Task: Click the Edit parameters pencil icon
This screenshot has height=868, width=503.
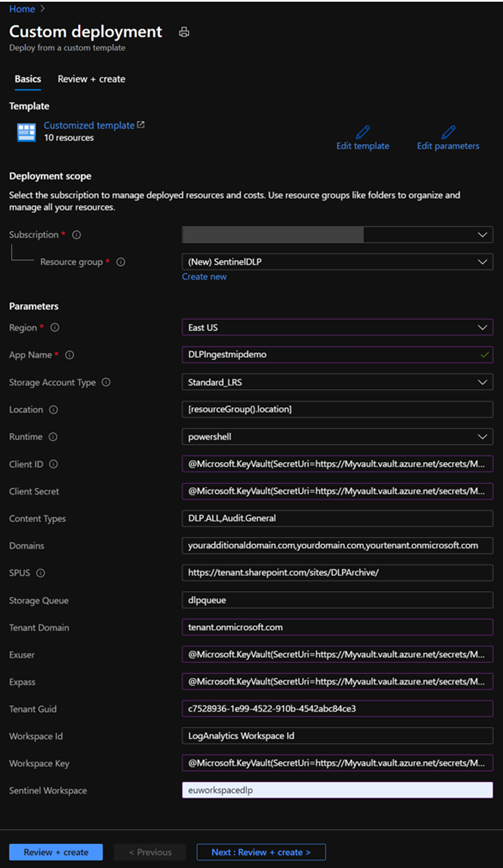Action: tap(448, 132)
